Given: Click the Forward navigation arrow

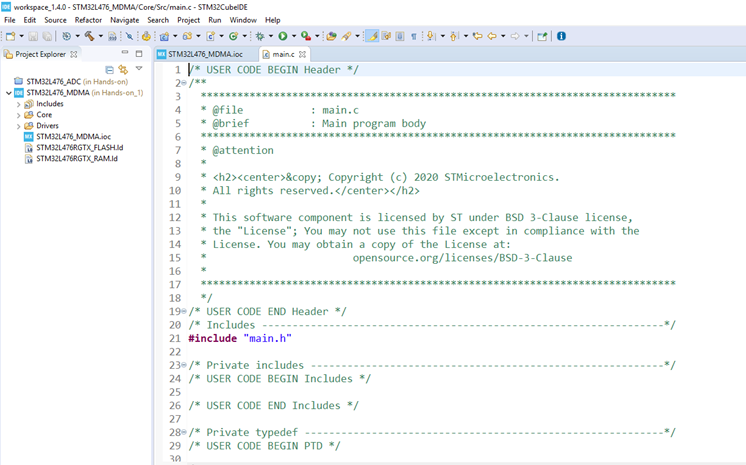Looking at the screenshot, I should tap(515, 36).
